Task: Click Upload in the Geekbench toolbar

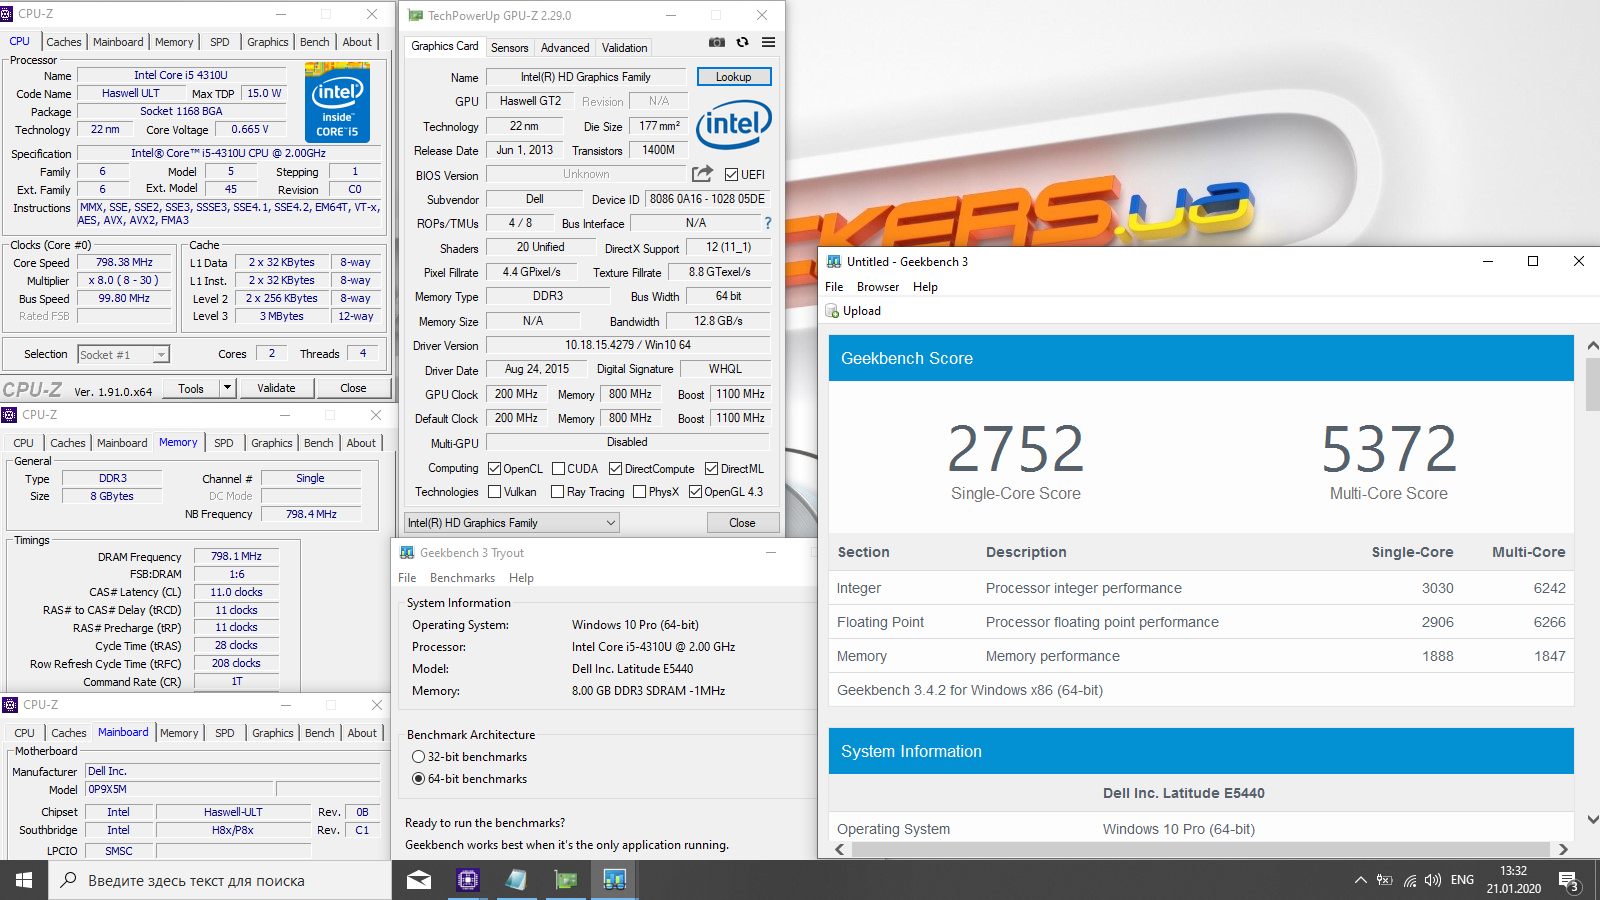Action: click(853, 311)
